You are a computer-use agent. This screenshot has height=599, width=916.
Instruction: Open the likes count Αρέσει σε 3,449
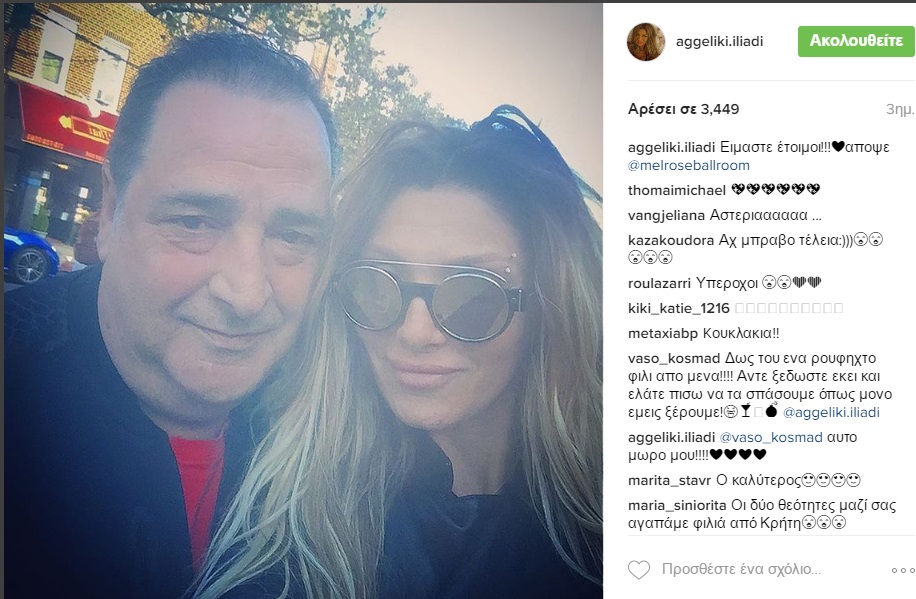tap(683, 109)
